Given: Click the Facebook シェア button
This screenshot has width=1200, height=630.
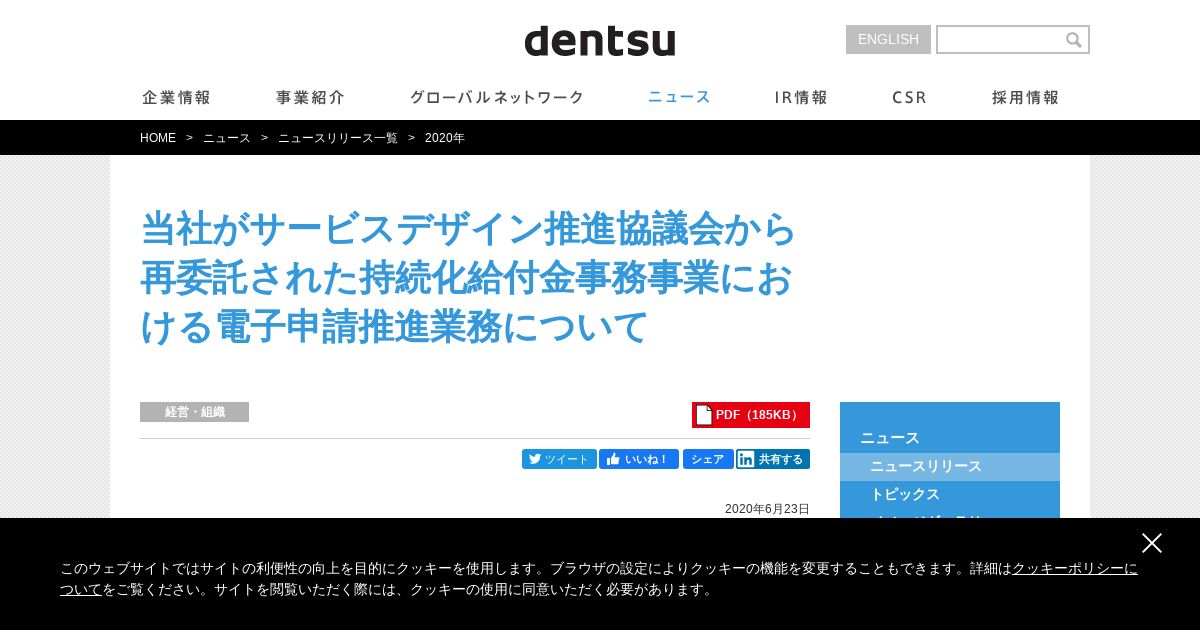Looking at the screenshot, I should (x=708, y=459).
